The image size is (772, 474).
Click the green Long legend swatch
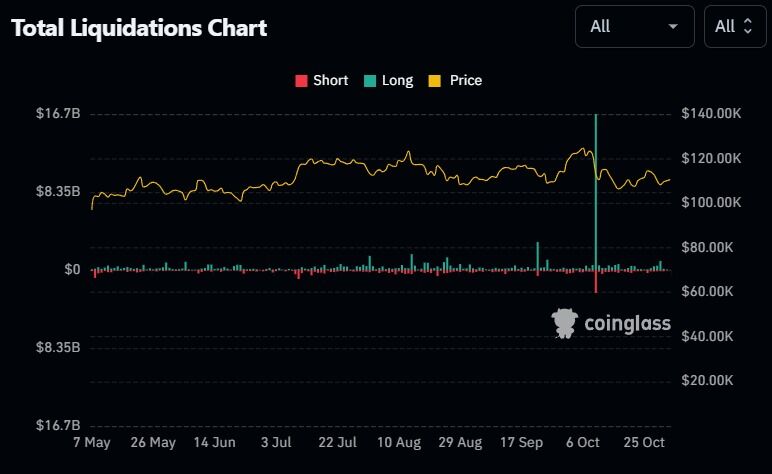(370, 80)
